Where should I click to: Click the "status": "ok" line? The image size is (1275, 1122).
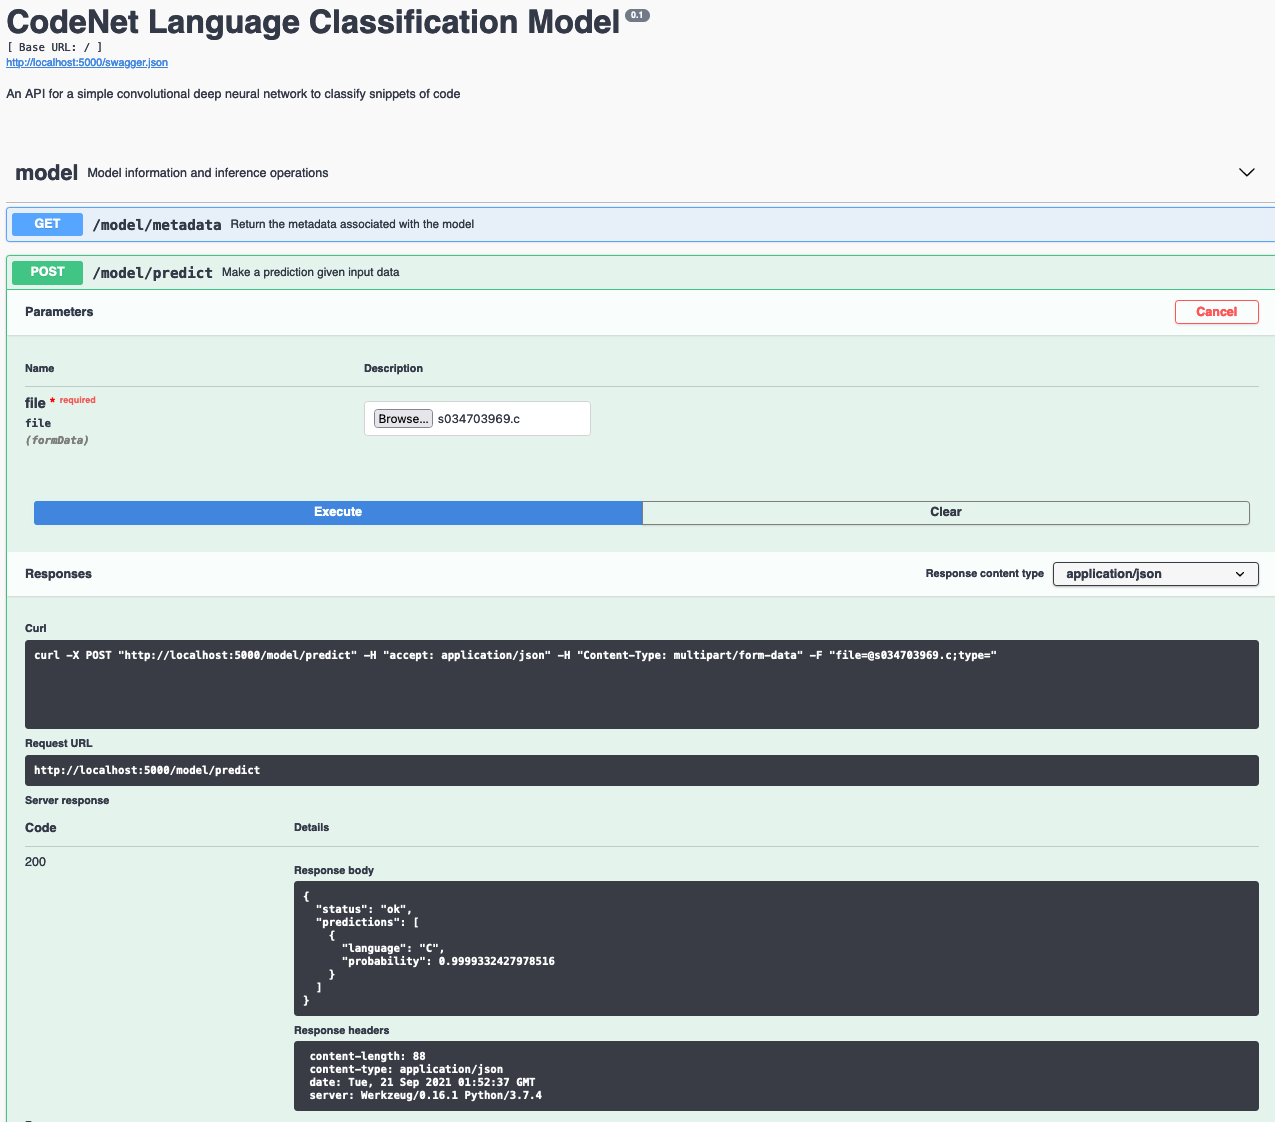tap(364, 909)
